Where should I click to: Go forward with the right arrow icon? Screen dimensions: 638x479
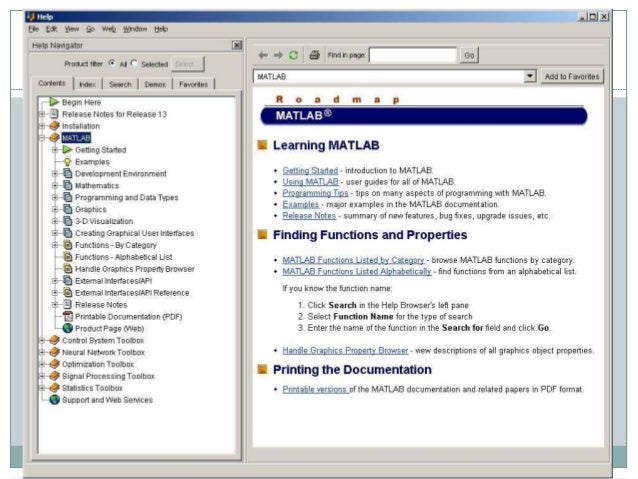[x=278, y=55]
